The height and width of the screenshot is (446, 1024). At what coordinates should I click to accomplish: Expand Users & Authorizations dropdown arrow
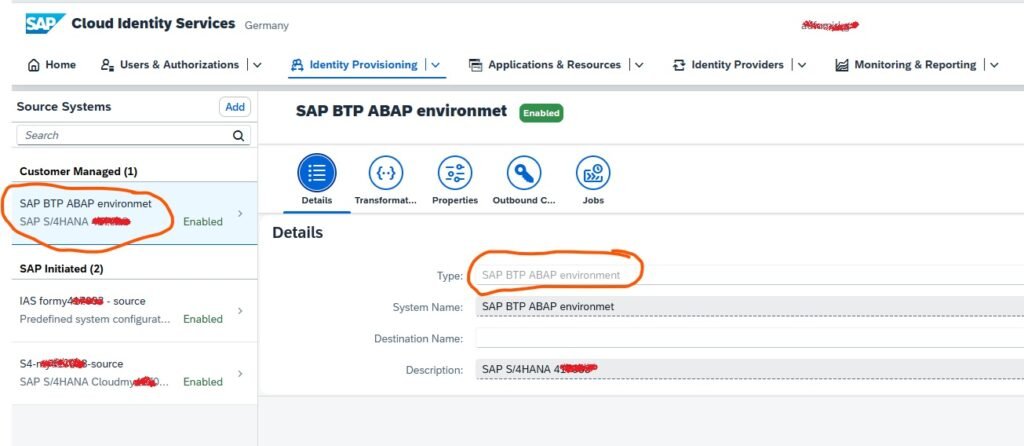(x=257, y=65)
